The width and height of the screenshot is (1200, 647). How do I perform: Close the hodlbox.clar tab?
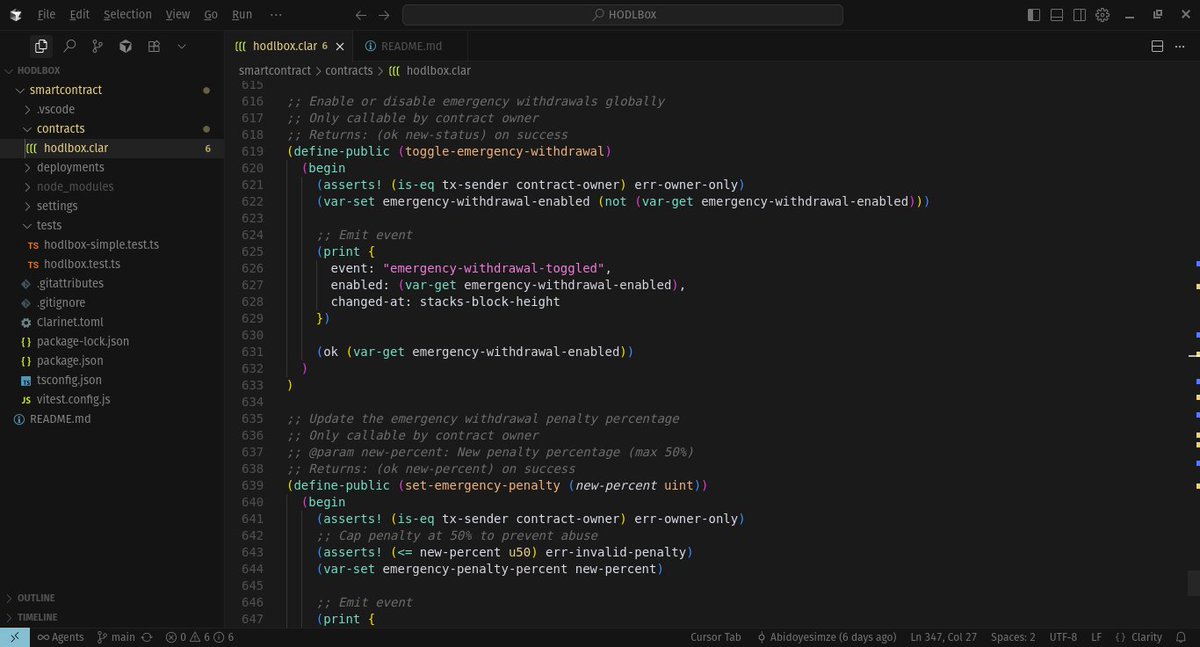coord(340,47)
